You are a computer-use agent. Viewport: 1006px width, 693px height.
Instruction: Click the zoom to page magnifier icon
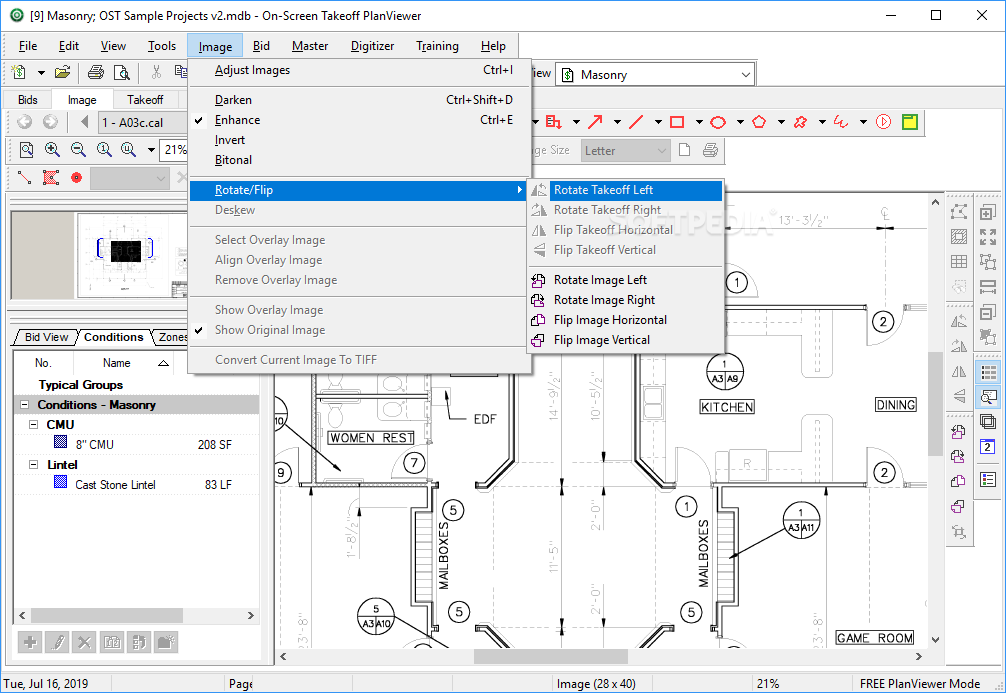26,150
